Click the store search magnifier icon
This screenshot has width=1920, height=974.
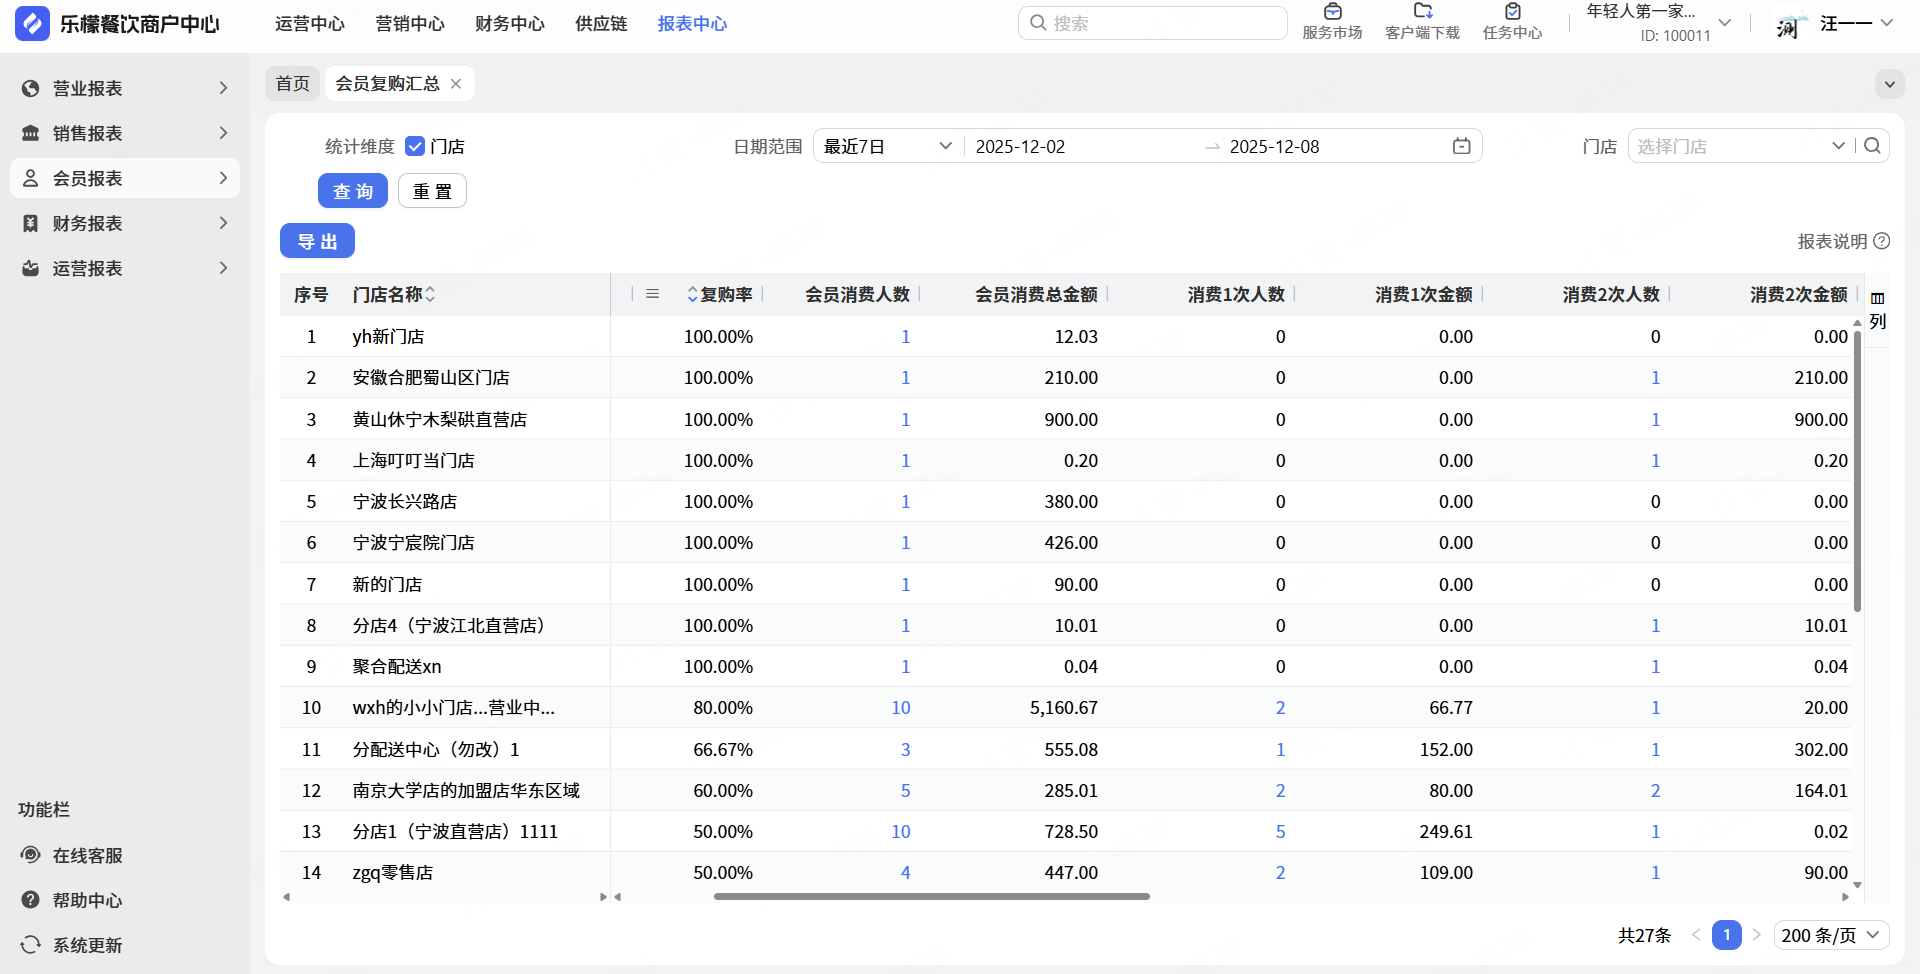[1872, 146]
